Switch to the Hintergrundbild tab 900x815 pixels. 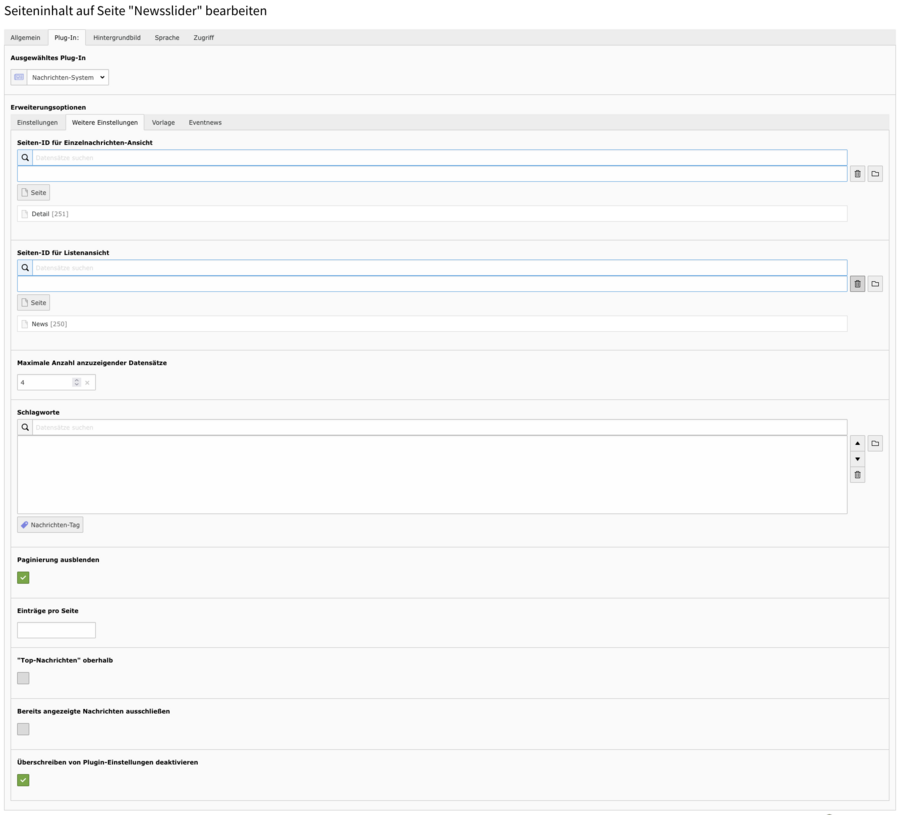pyautogui.click(x=117, y=38)
